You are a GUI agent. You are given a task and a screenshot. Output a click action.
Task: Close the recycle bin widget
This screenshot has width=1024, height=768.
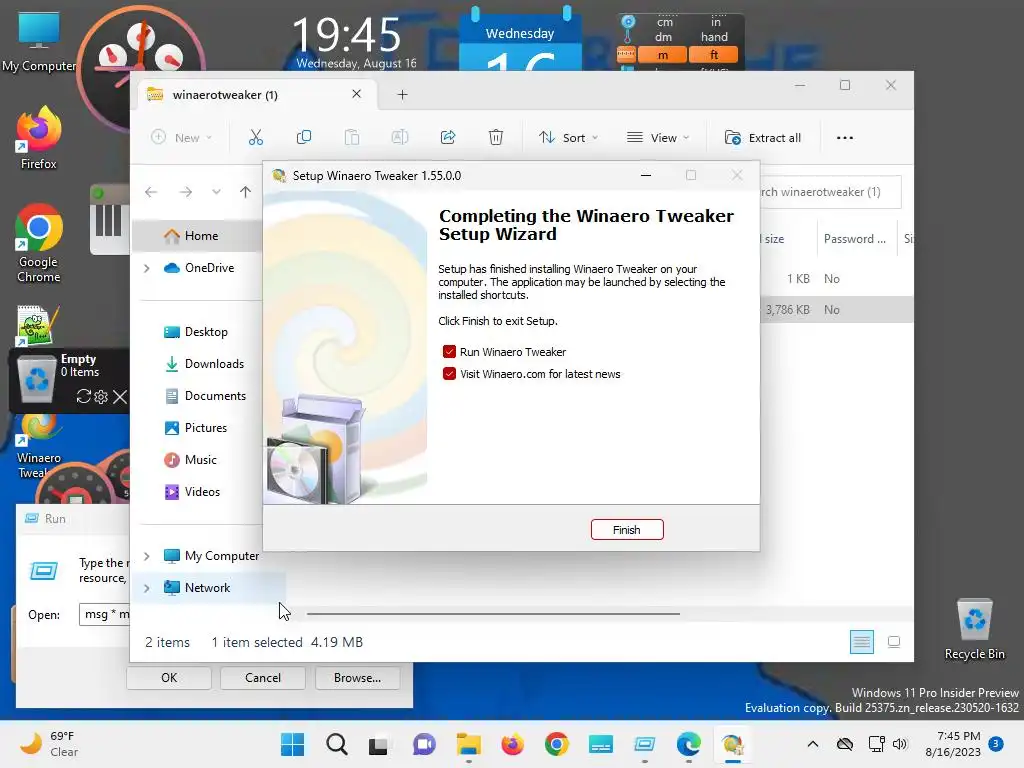(x=120, y=396)
